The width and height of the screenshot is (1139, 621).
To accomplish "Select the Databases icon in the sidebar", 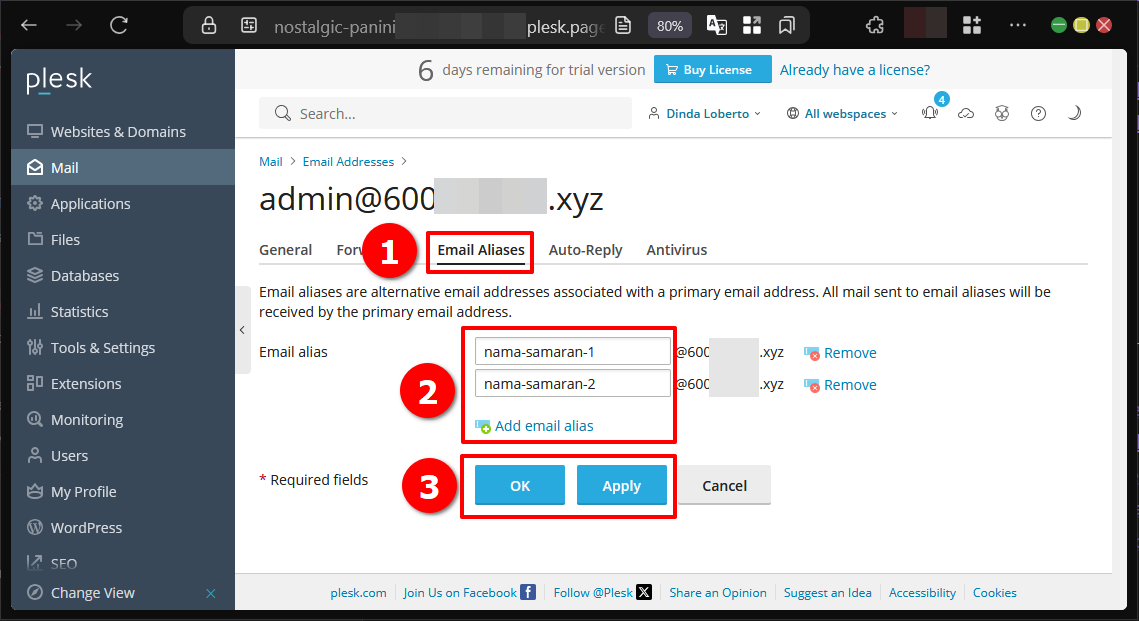I will [34, 275].
